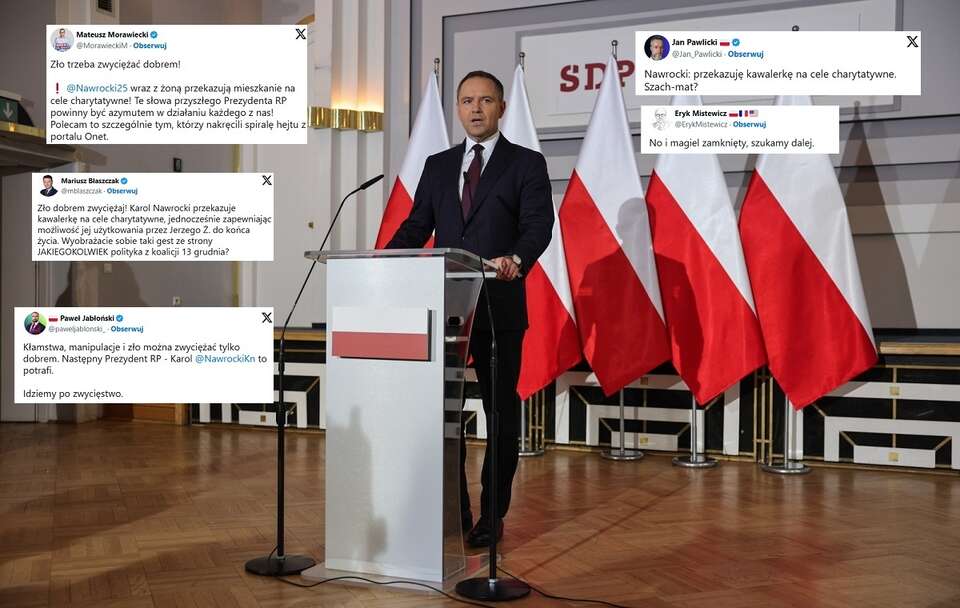The image size is (960, 608).
Task: Click X logo on Jabłoński tweet
Action: point(267,317)
